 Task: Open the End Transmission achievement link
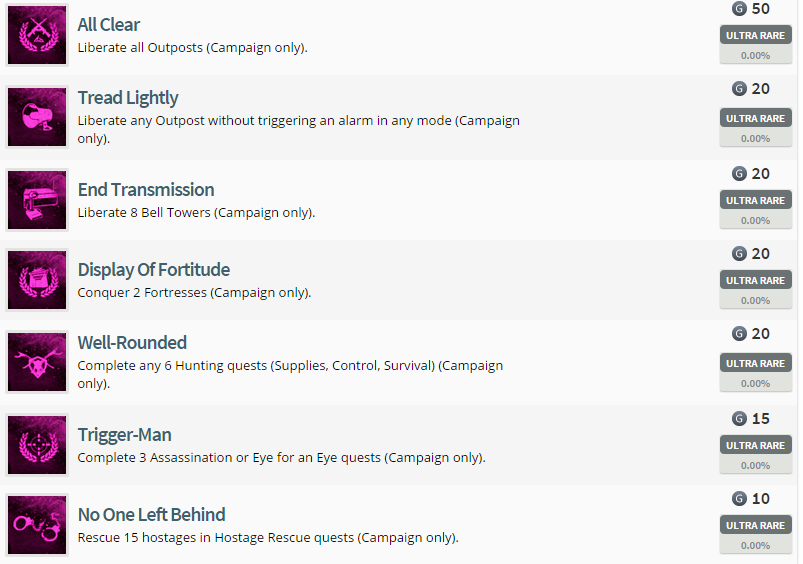pos(146,190)
